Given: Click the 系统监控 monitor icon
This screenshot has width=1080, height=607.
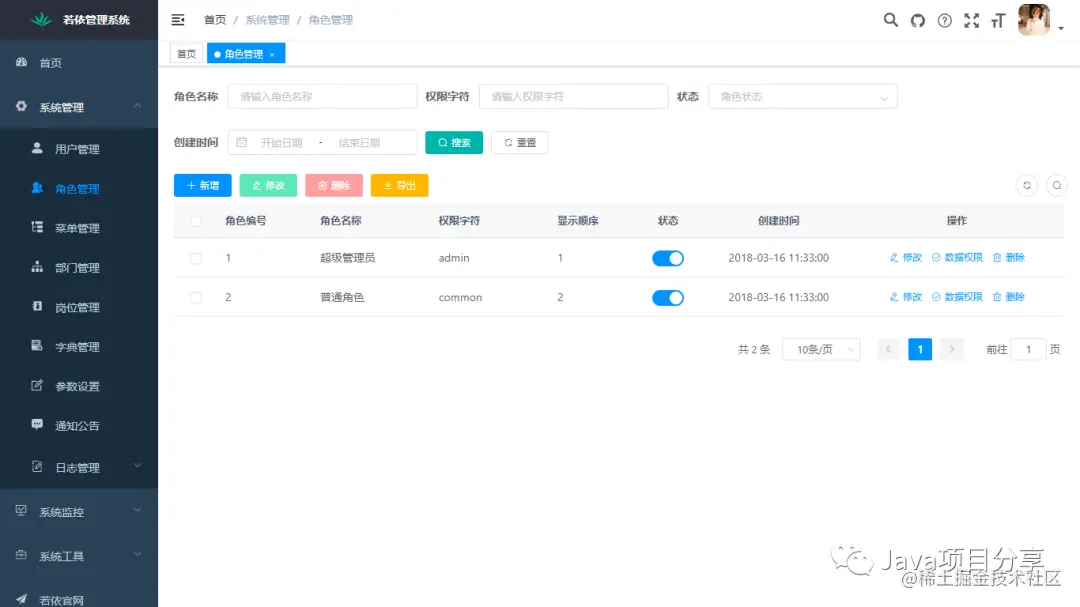Looking at the screenshot, I should 21,511.
